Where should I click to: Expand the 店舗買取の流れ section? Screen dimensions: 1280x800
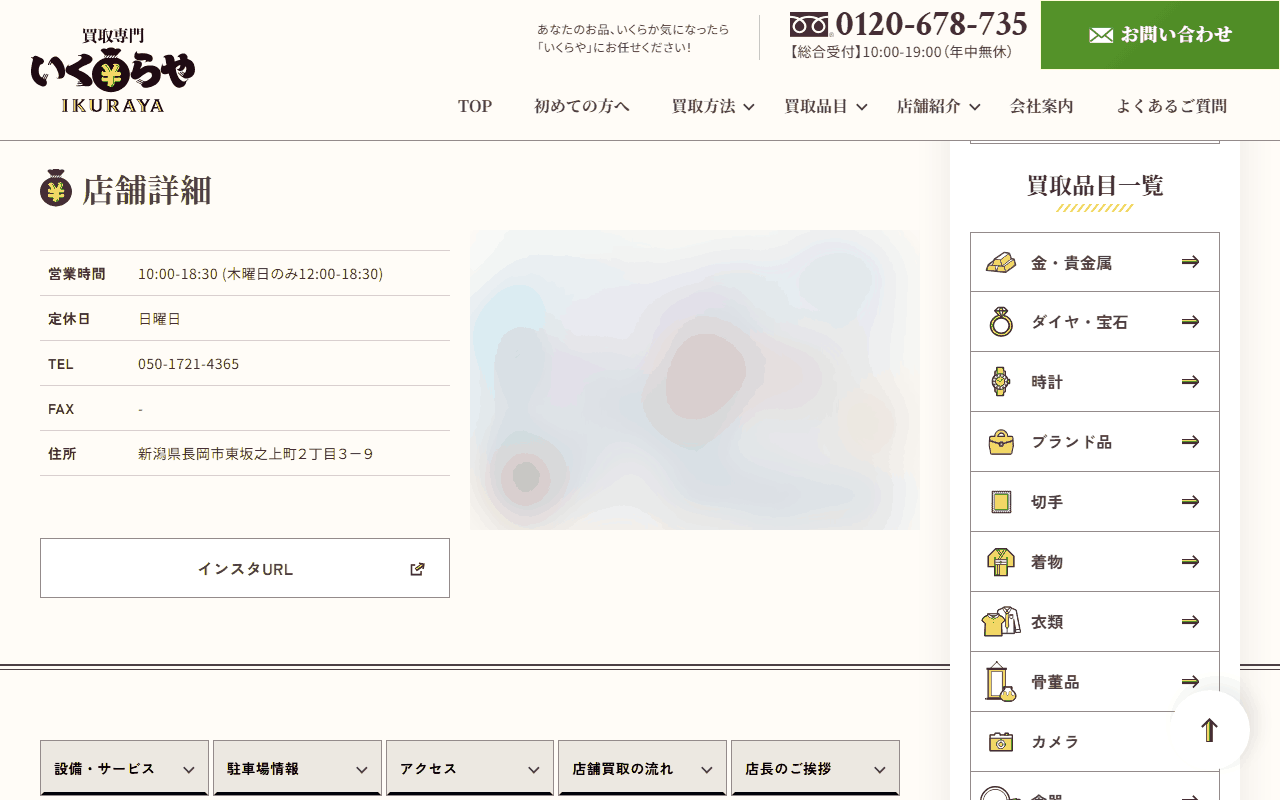(x=642, y=768)
